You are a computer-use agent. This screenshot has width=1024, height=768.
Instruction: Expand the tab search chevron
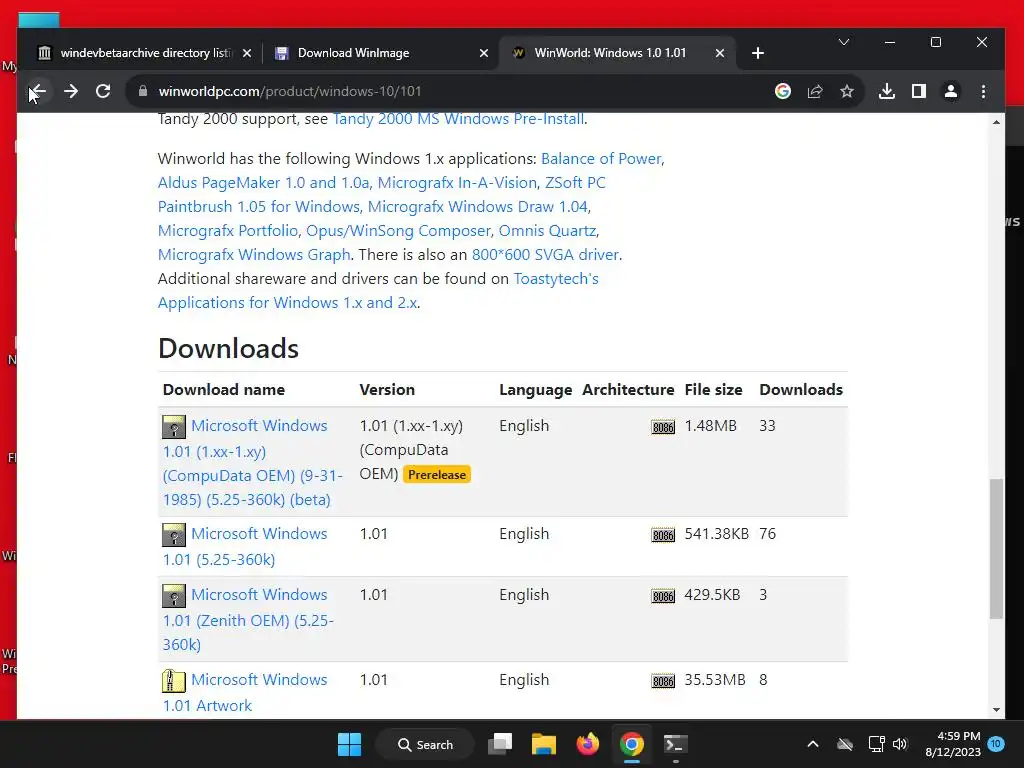click(x=844, y=42)
